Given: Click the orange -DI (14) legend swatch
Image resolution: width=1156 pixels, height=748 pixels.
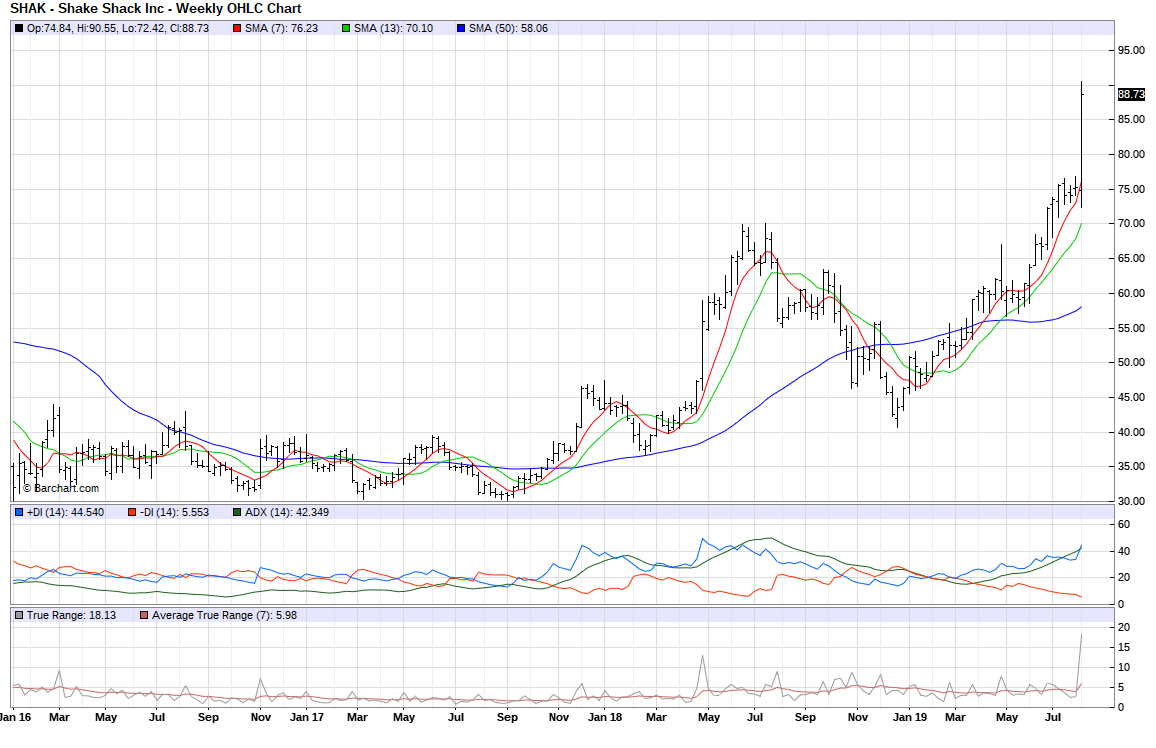Looking at the screenshot, I should click(x=132, y=512).
